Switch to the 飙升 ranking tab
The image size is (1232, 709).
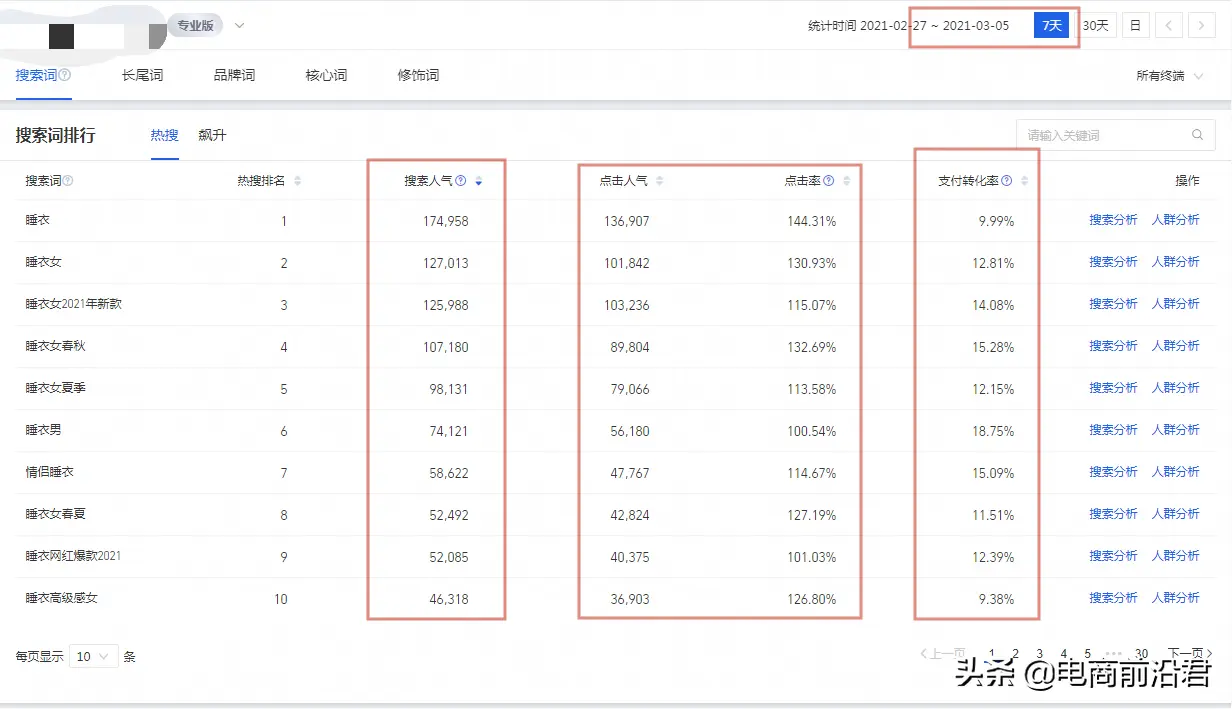click(x=212, y=135)
